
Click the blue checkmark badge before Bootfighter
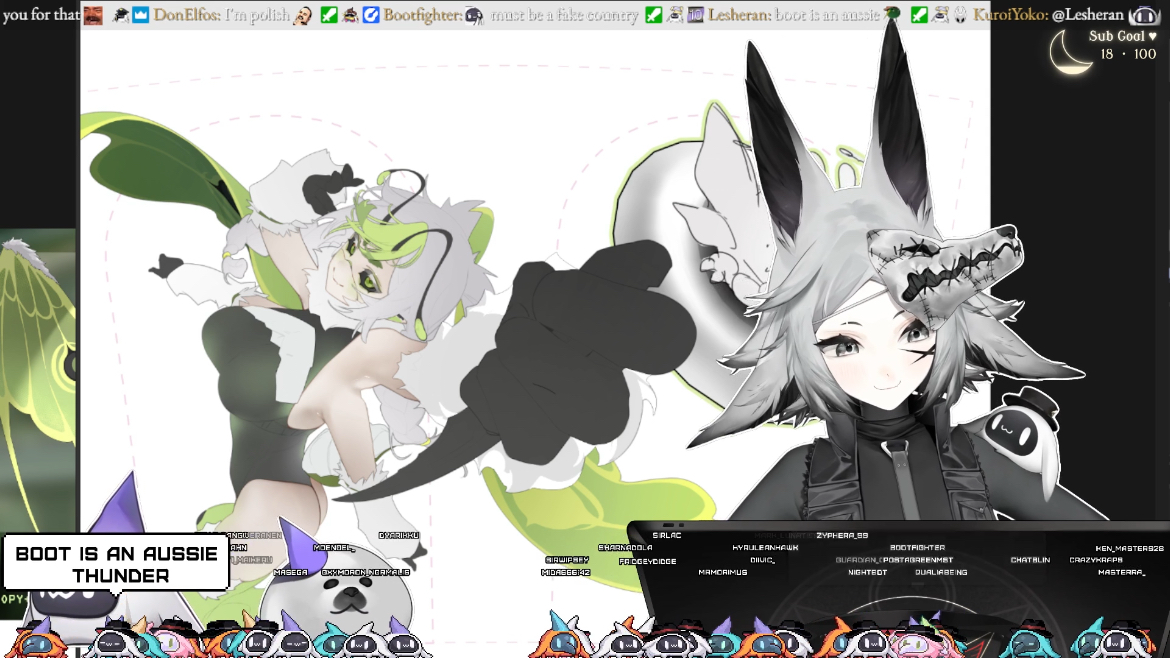pos(371,14)
